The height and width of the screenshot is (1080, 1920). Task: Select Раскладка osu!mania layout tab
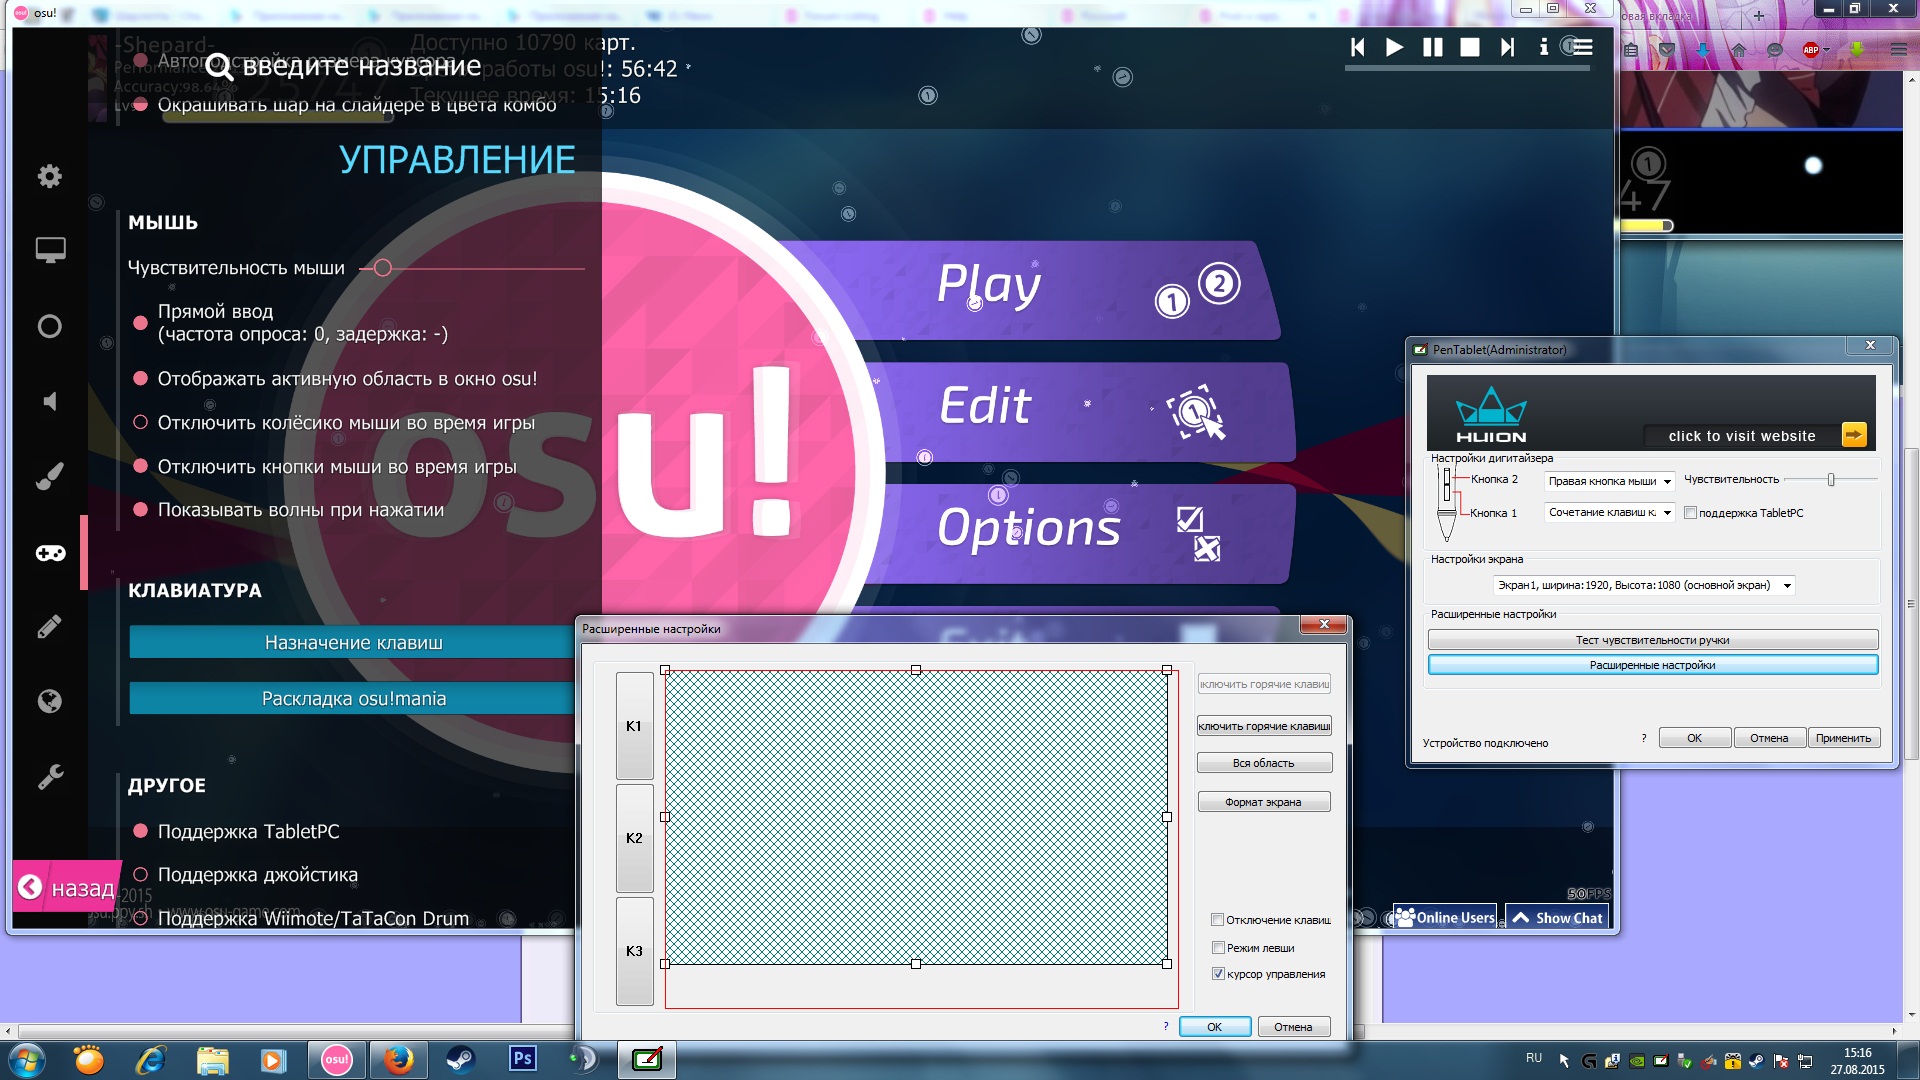tap(351, 698)
